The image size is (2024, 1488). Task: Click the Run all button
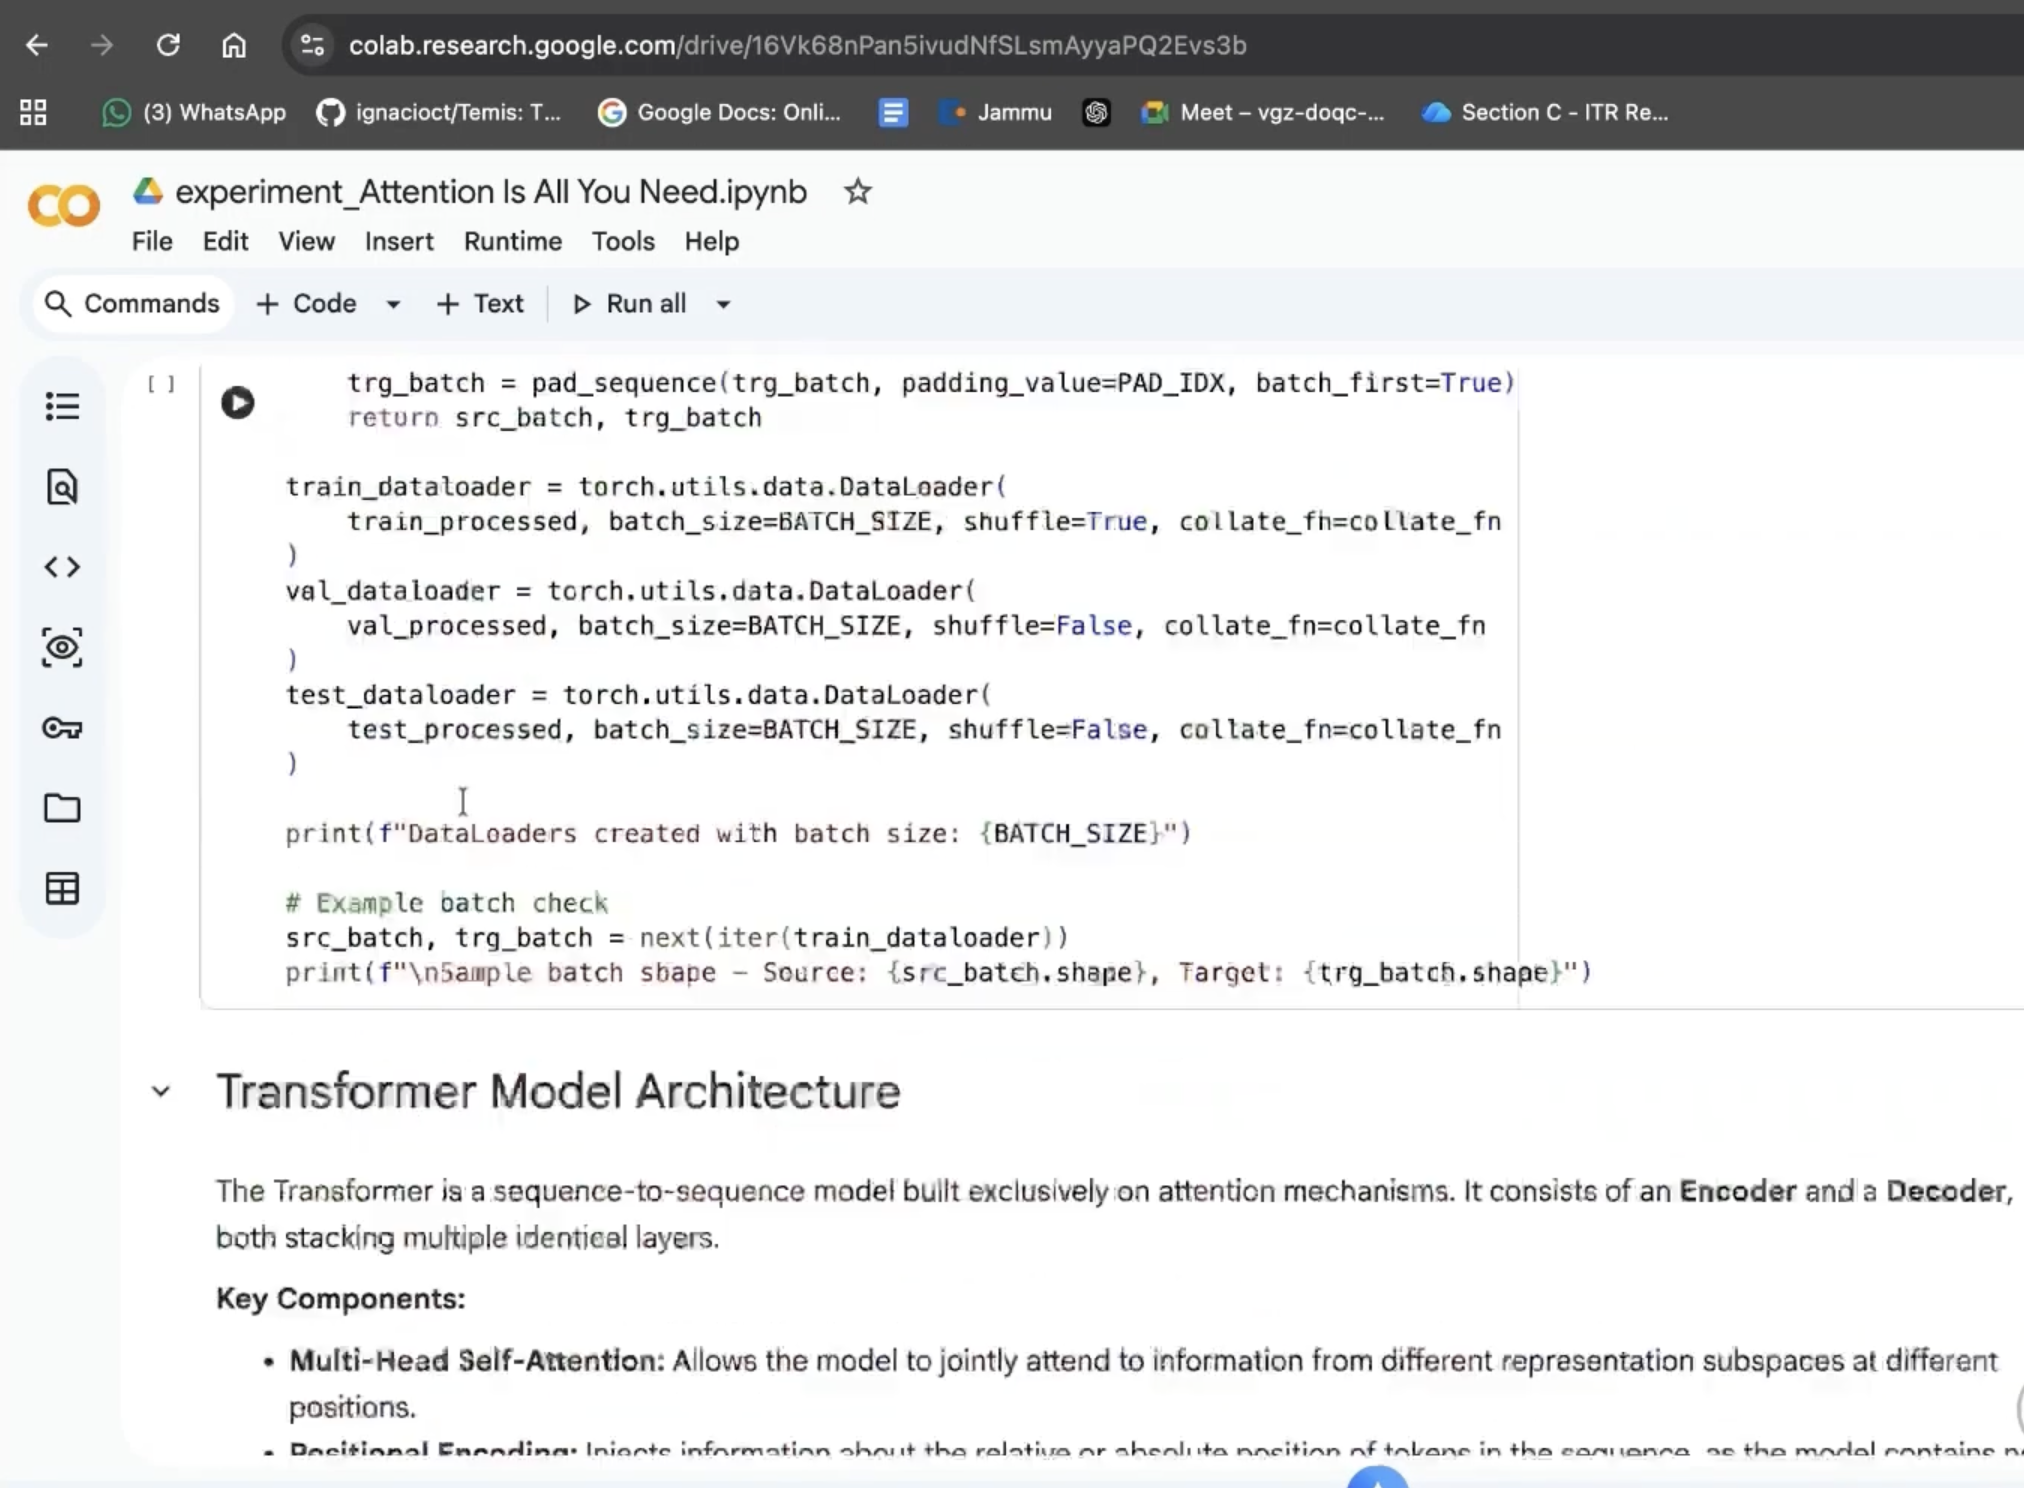pyautogui.click(x=630, y=304)
